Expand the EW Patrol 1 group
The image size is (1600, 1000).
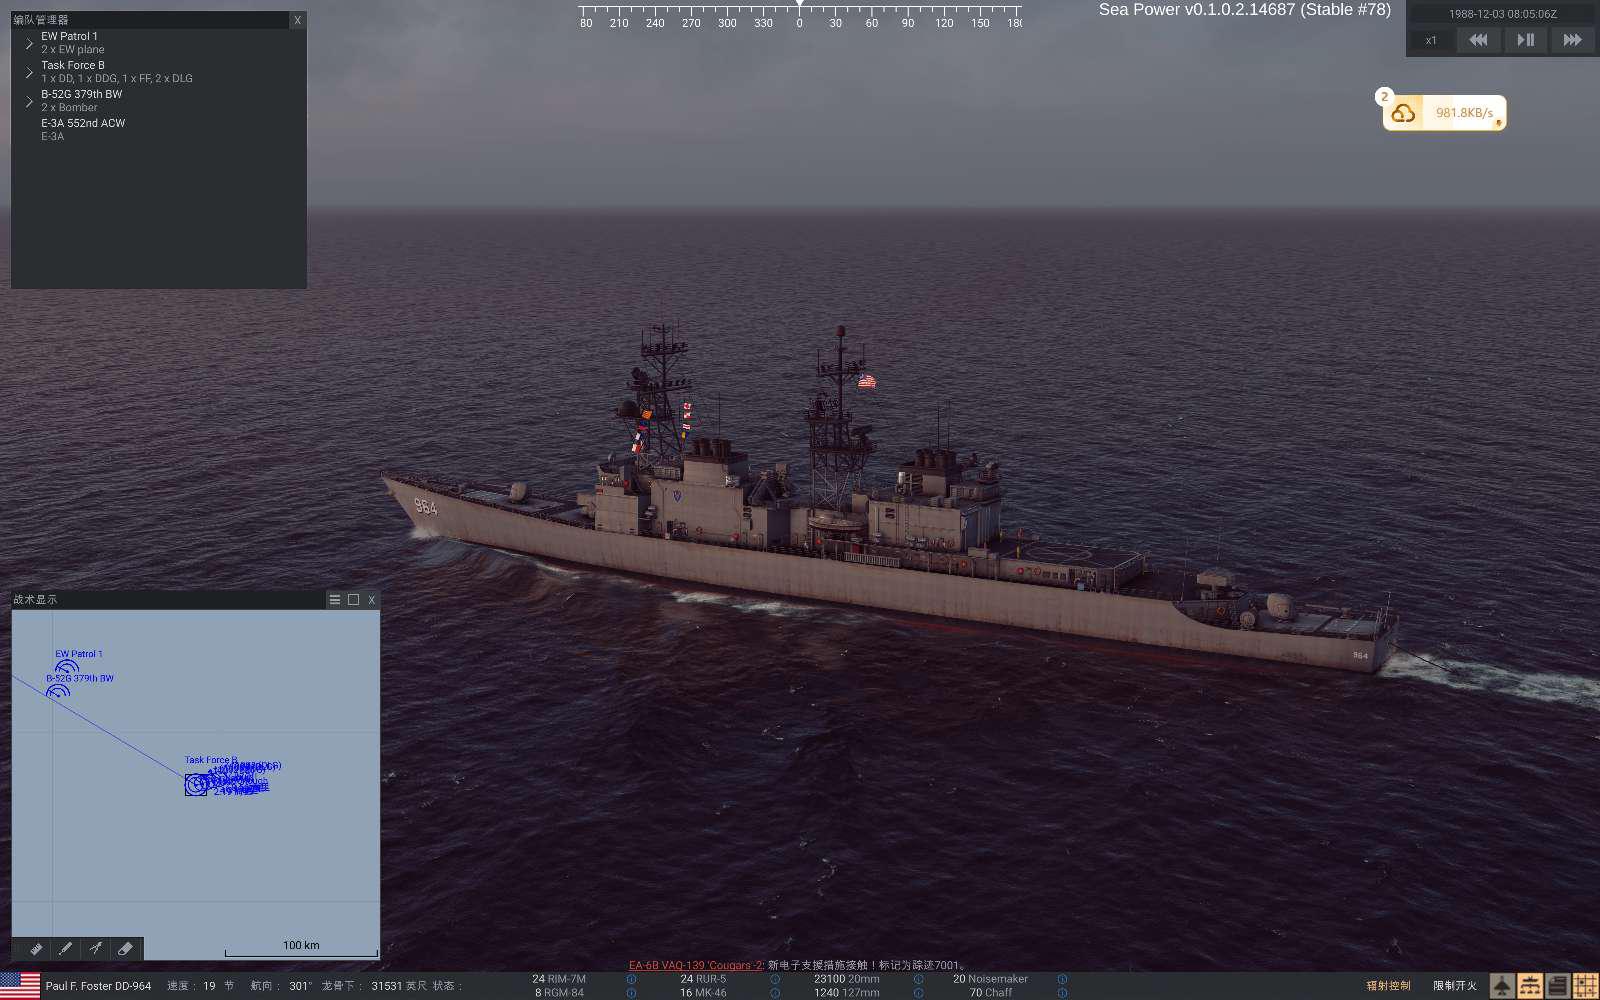tap(29, 43)
